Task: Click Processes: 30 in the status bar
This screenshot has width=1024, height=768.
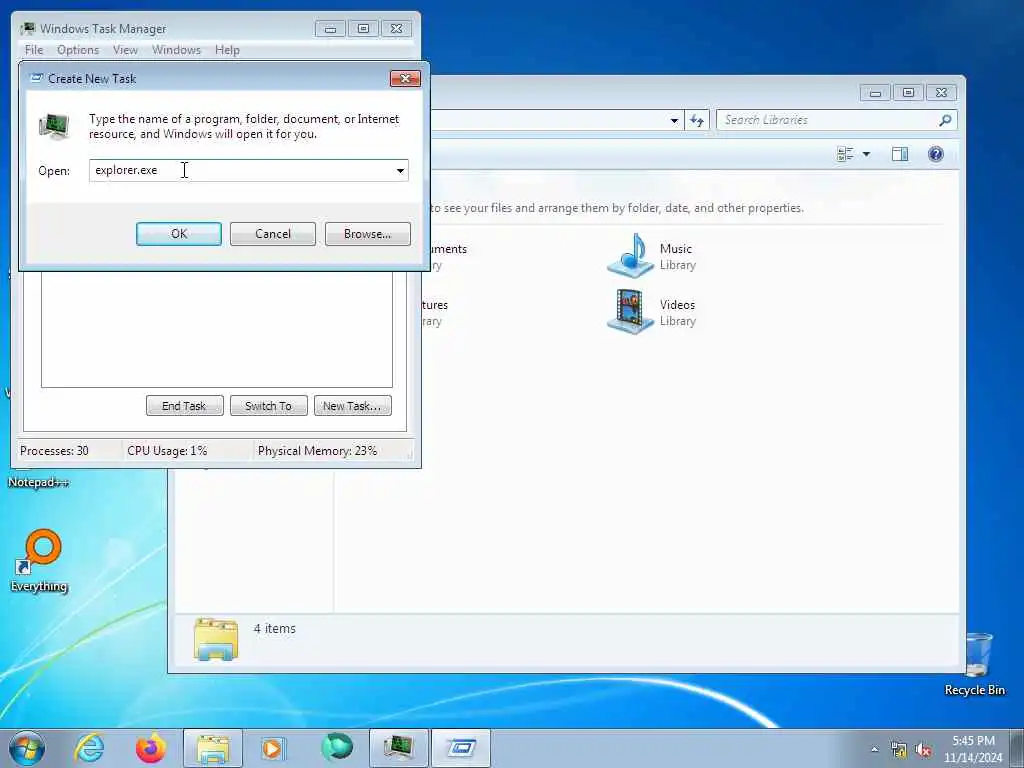Action: (x=54, y=451)
